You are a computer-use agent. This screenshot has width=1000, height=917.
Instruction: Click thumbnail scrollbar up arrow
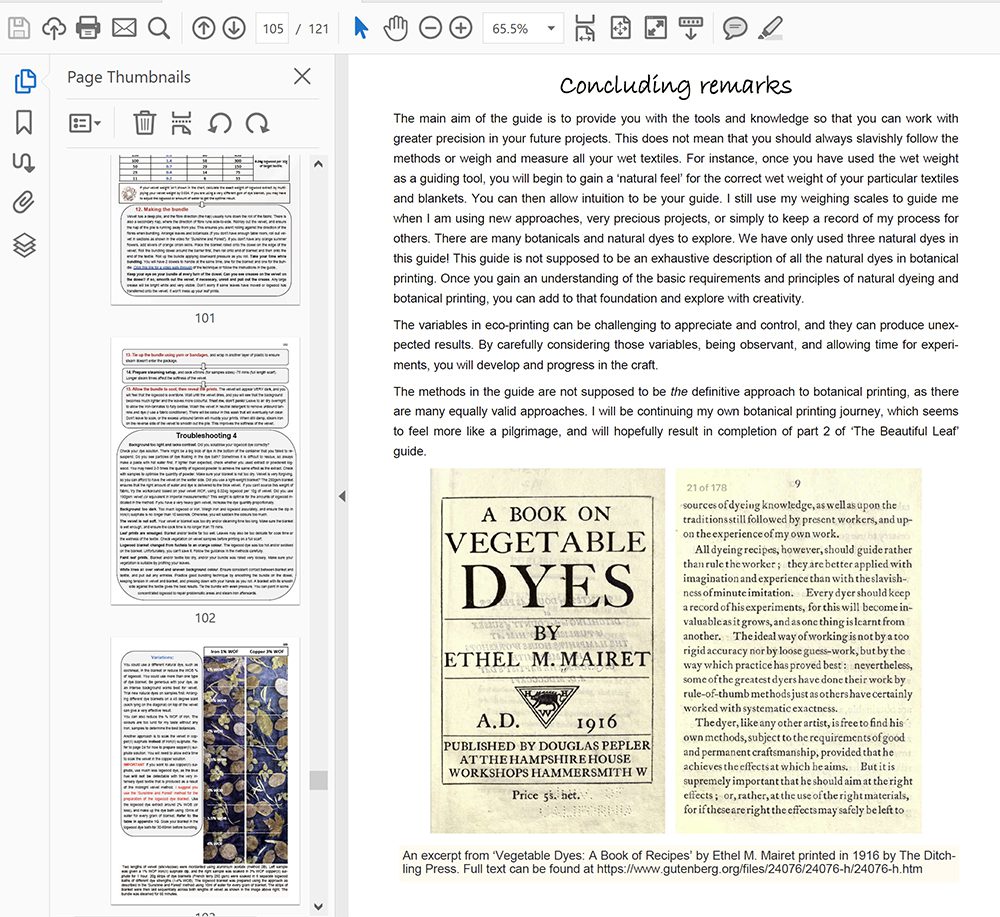318,164
